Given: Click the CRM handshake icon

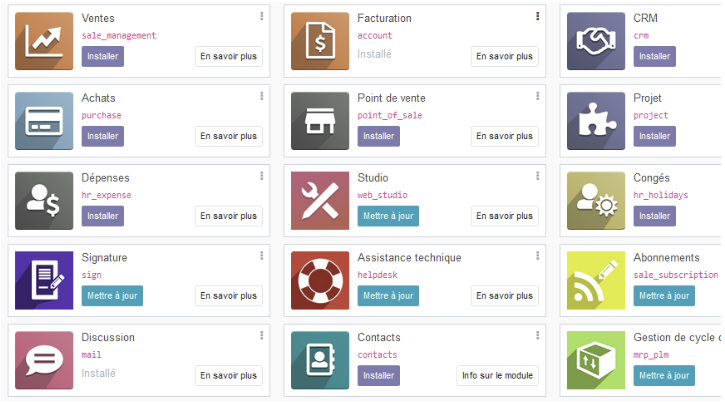Looking at the screenshot, I should click(596, 41).
